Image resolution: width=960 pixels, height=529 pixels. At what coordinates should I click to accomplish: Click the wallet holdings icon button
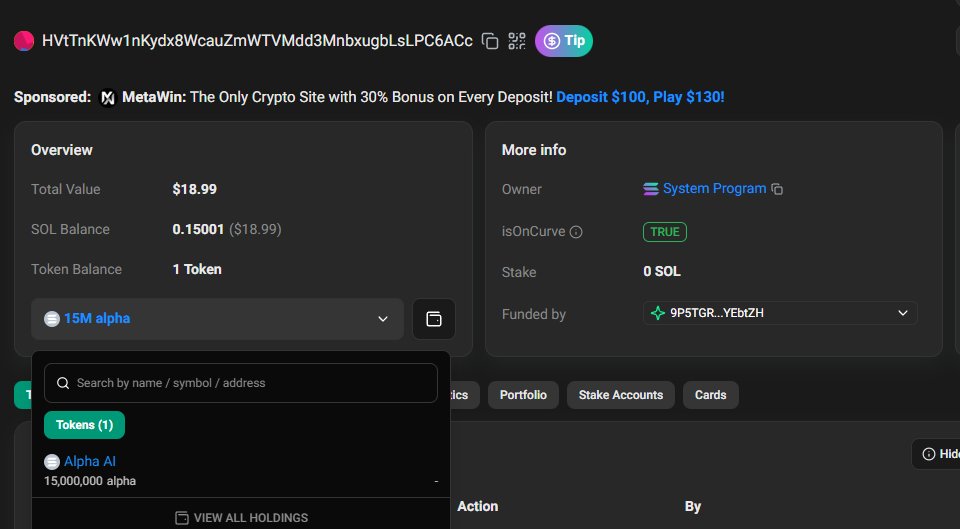click(x=433, y=319)
